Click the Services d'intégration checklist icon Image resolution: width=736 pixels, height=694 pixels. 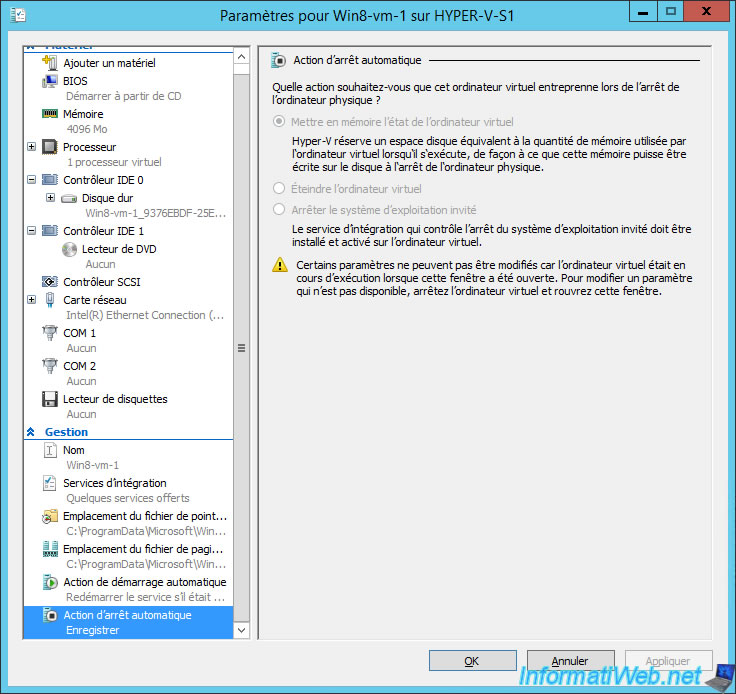point(50,483)
